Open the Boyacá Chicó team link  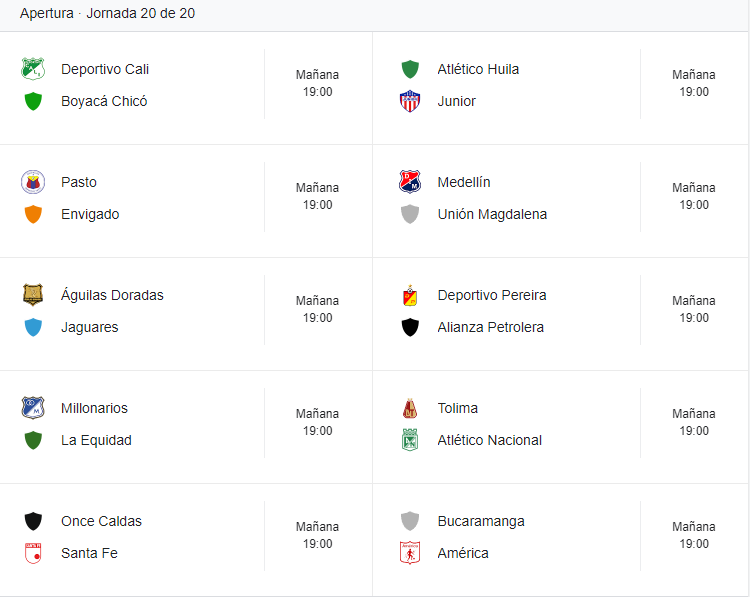(x=104, y=101)
